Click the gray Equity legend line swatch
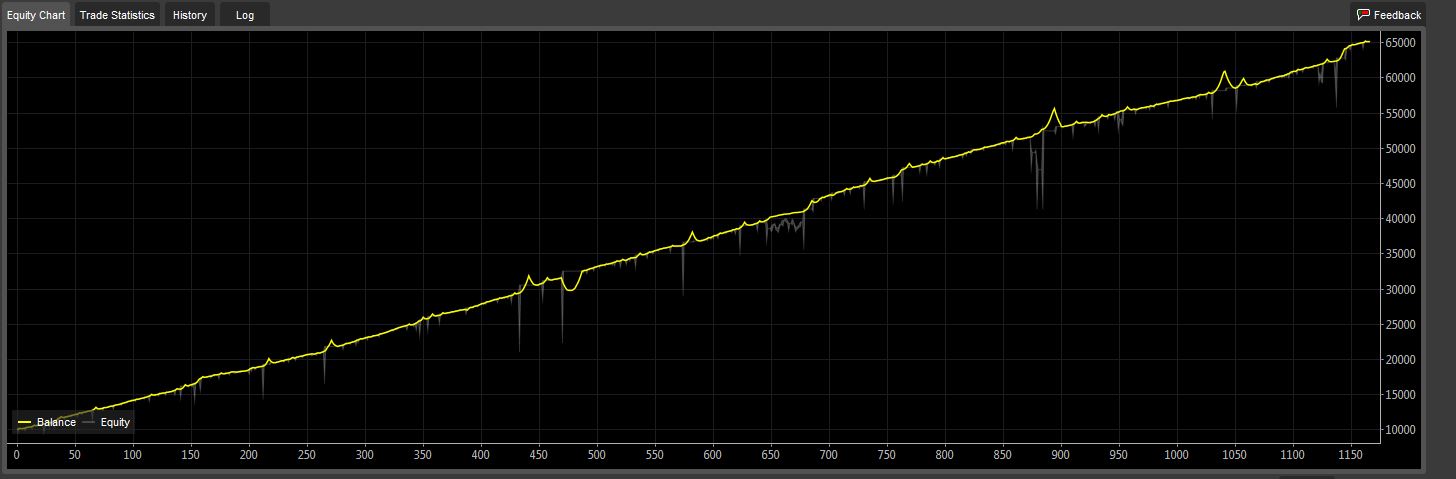The image size is (1456, 479). click(89, 423)
